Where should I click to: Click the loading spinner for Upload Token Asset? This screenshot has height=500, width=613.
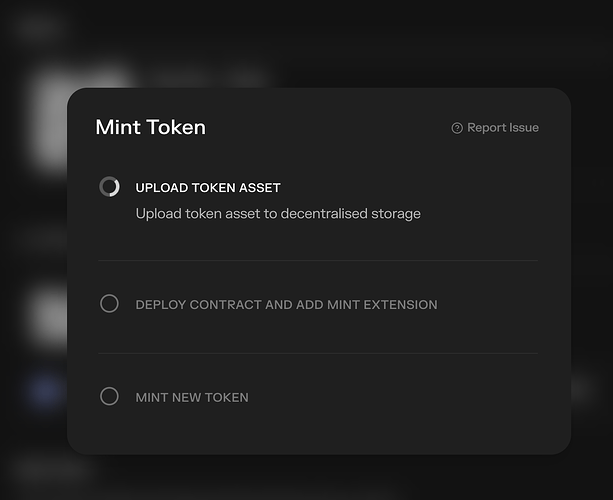coord(109,187)
